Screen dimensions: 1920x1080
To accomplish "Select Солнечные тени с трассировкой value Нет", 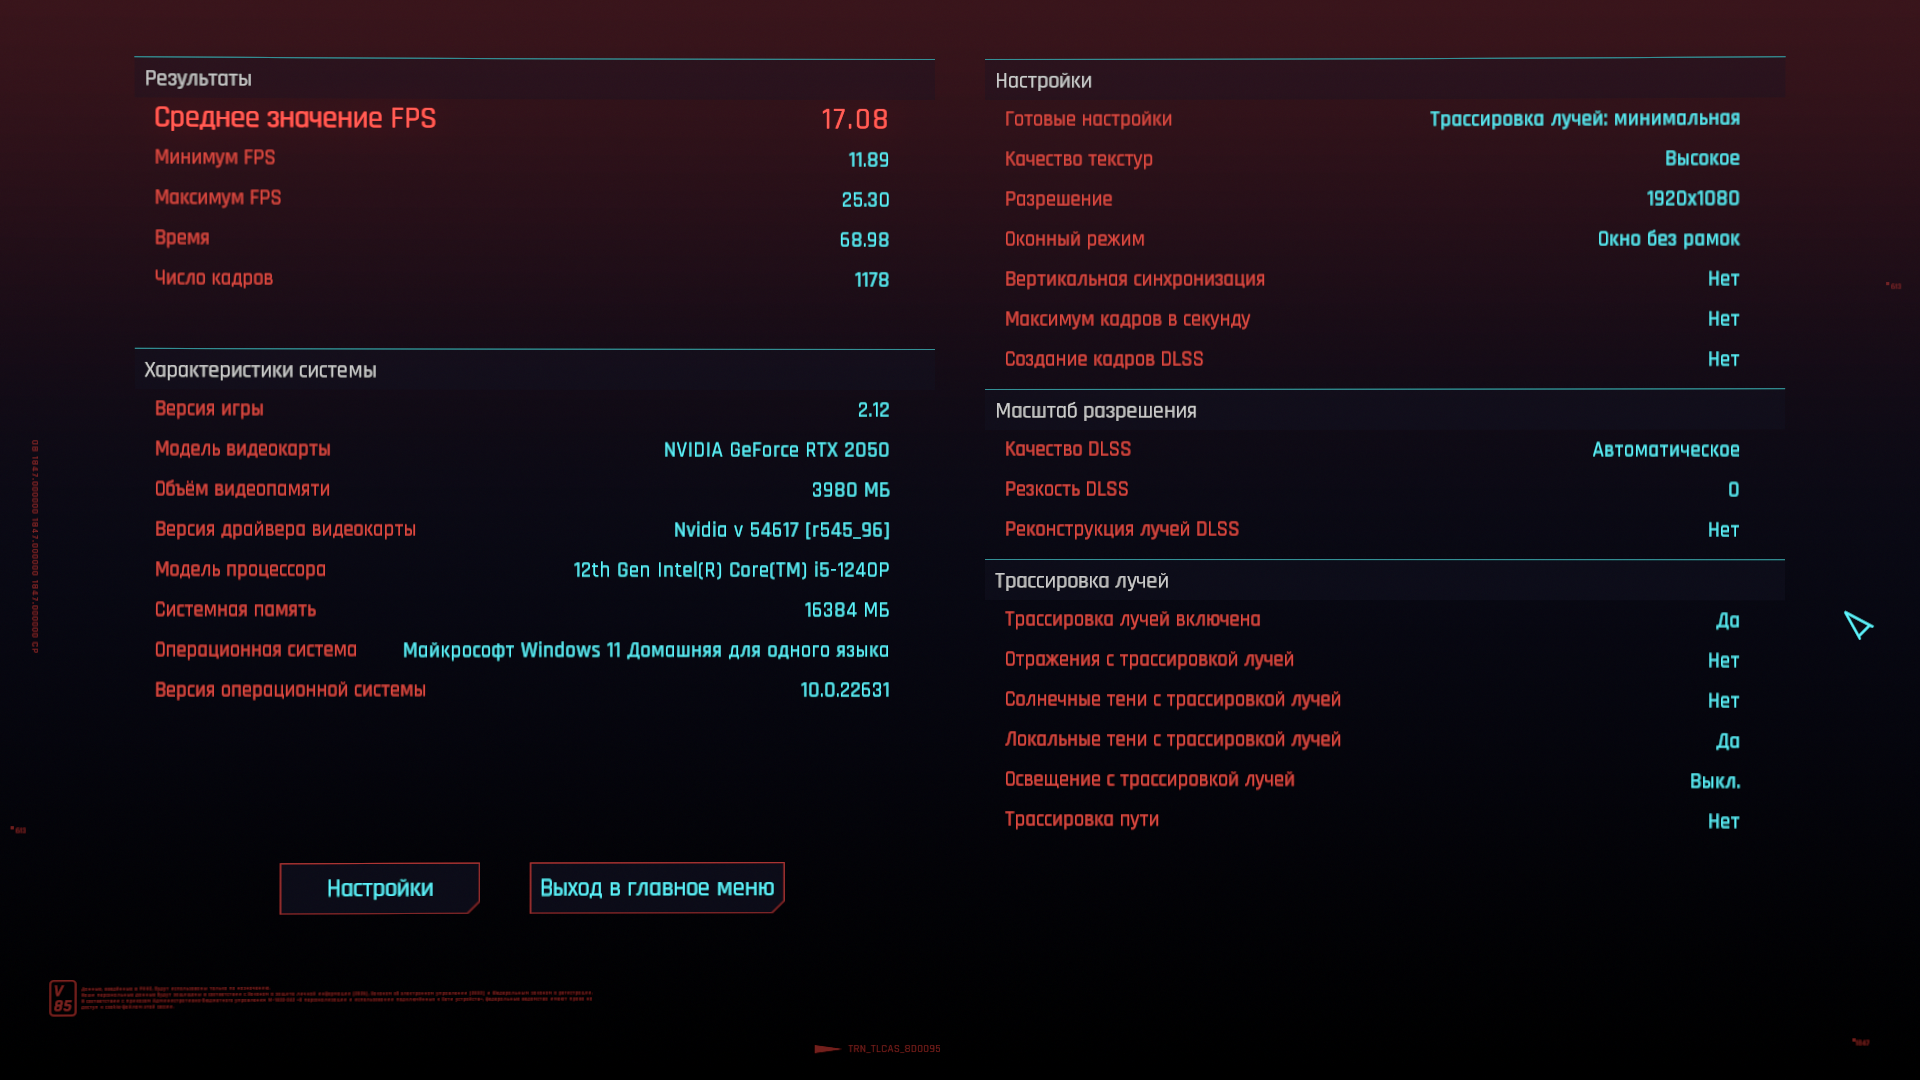I will click(x=1723, y=701).
